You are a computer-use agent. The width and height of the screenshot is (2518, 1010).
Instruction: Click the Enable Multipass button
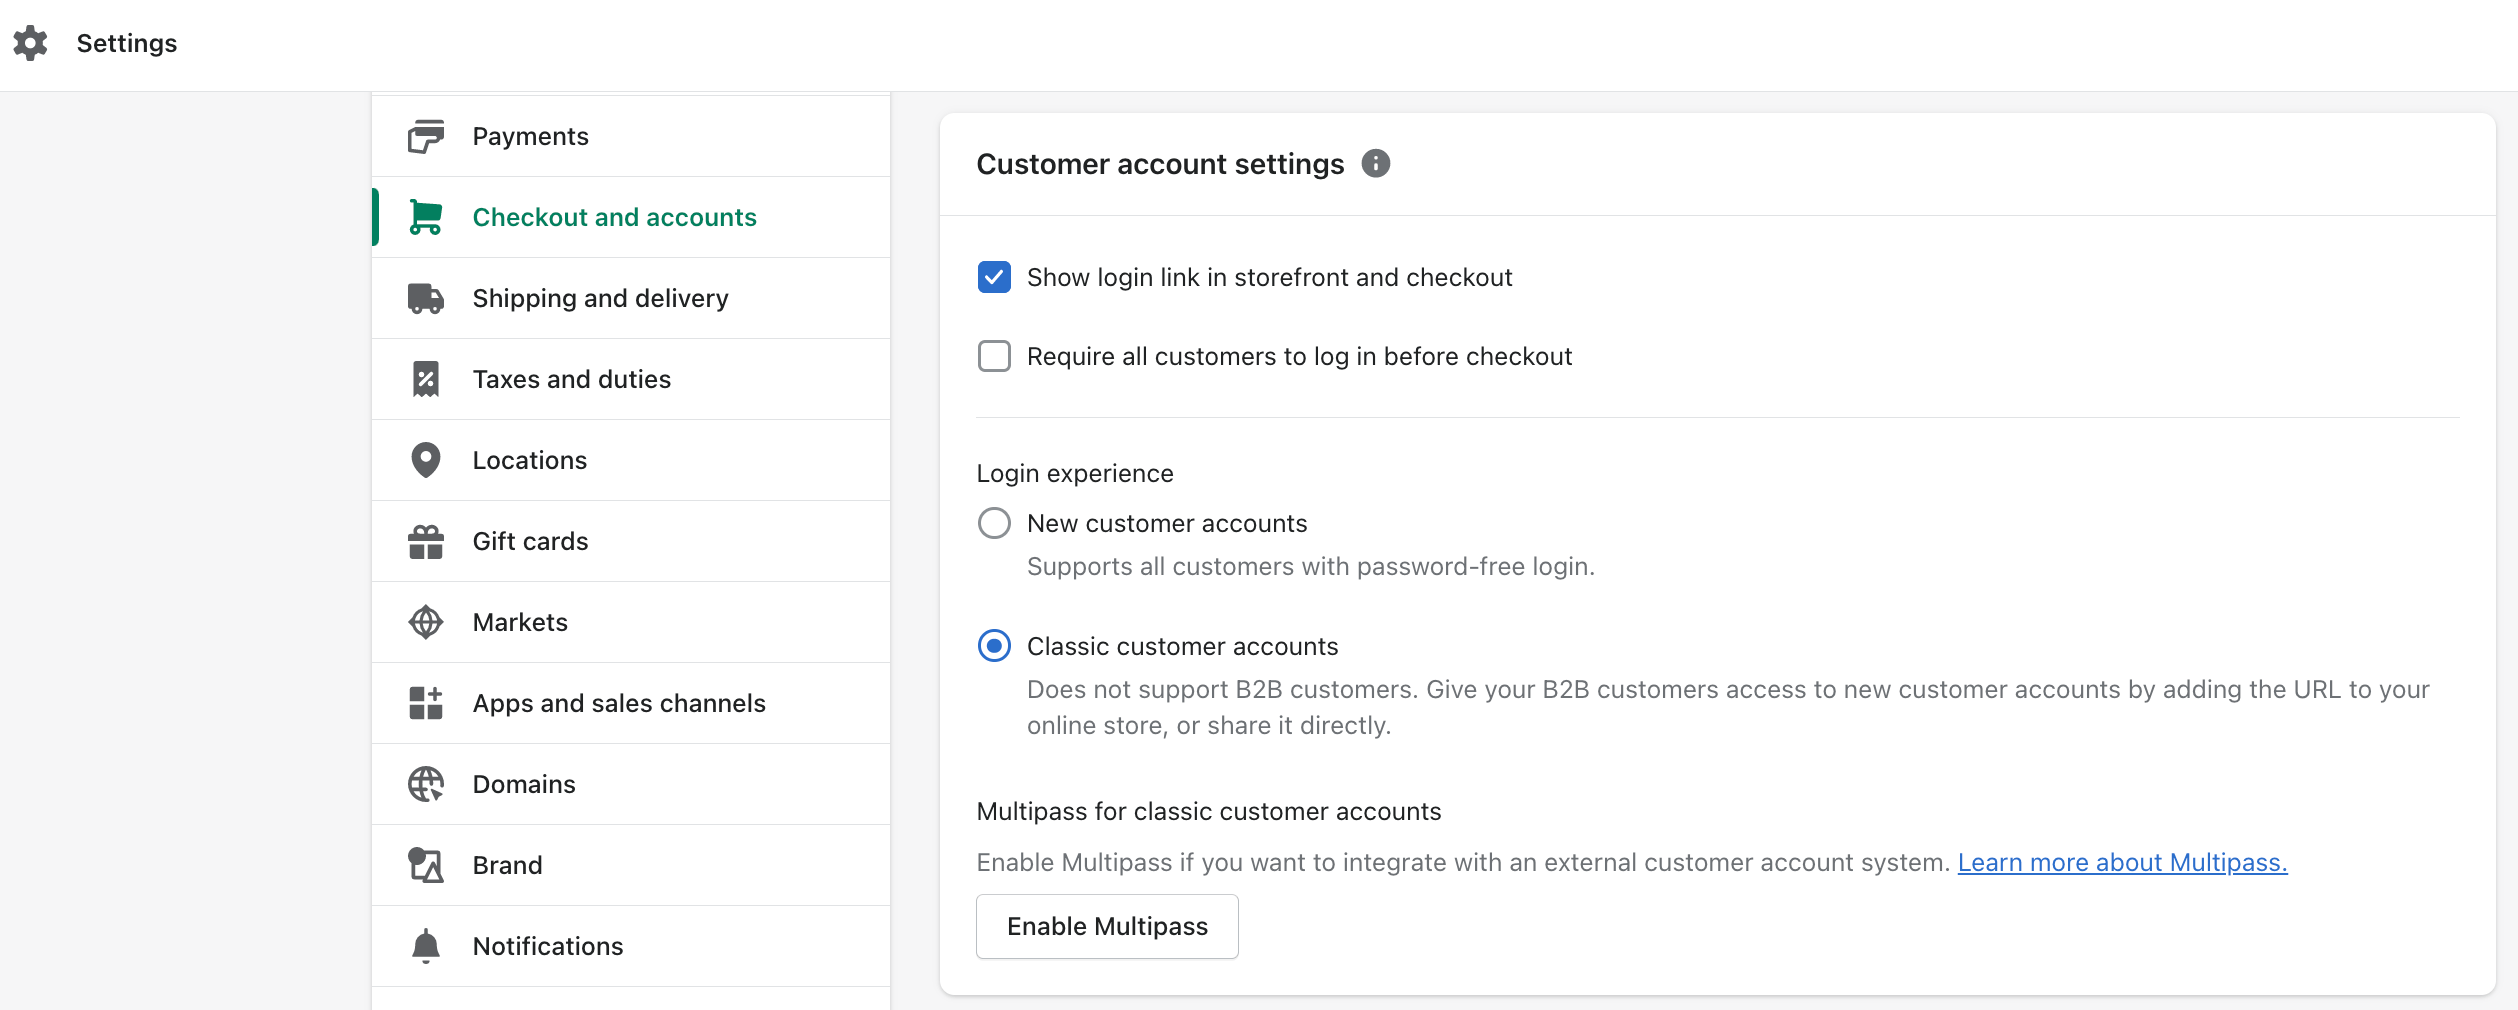coord(1106,926)
